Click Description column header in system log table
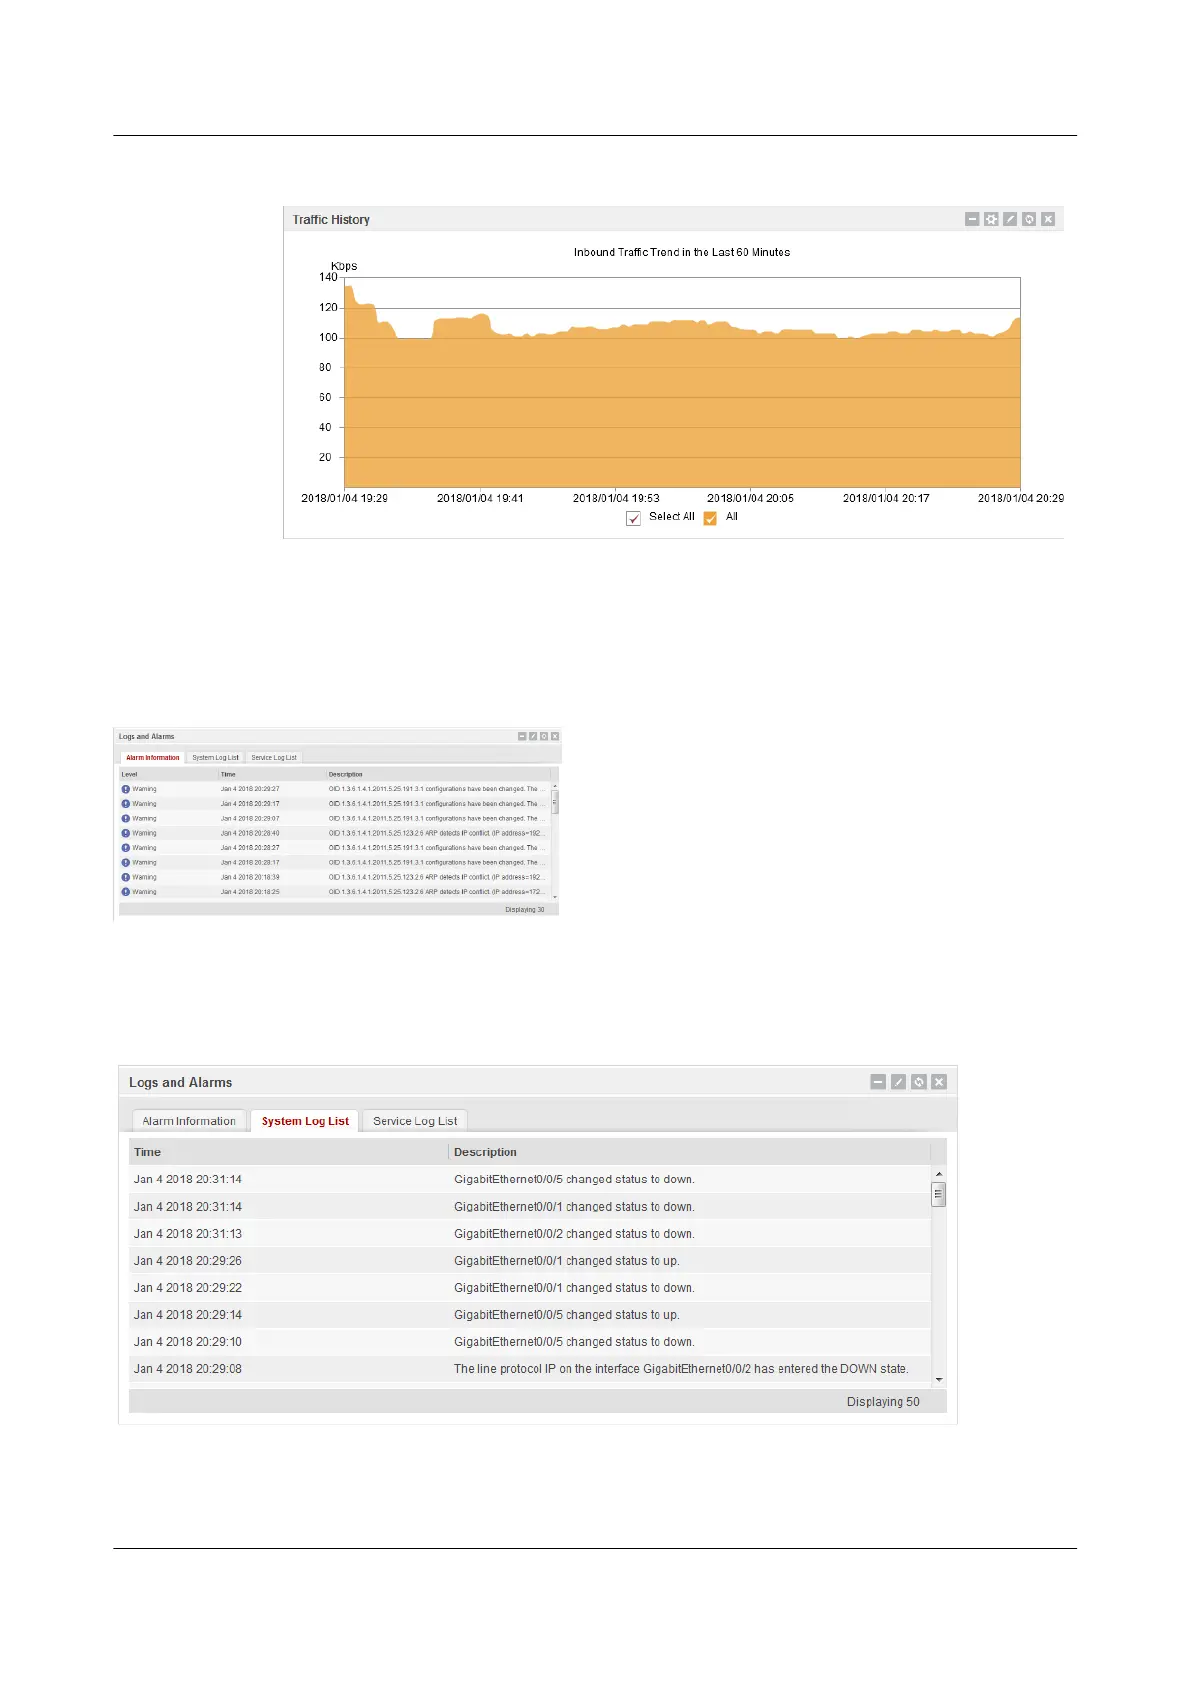The height and width of the screenshot is (1684, 1191). click(689, 1152)
